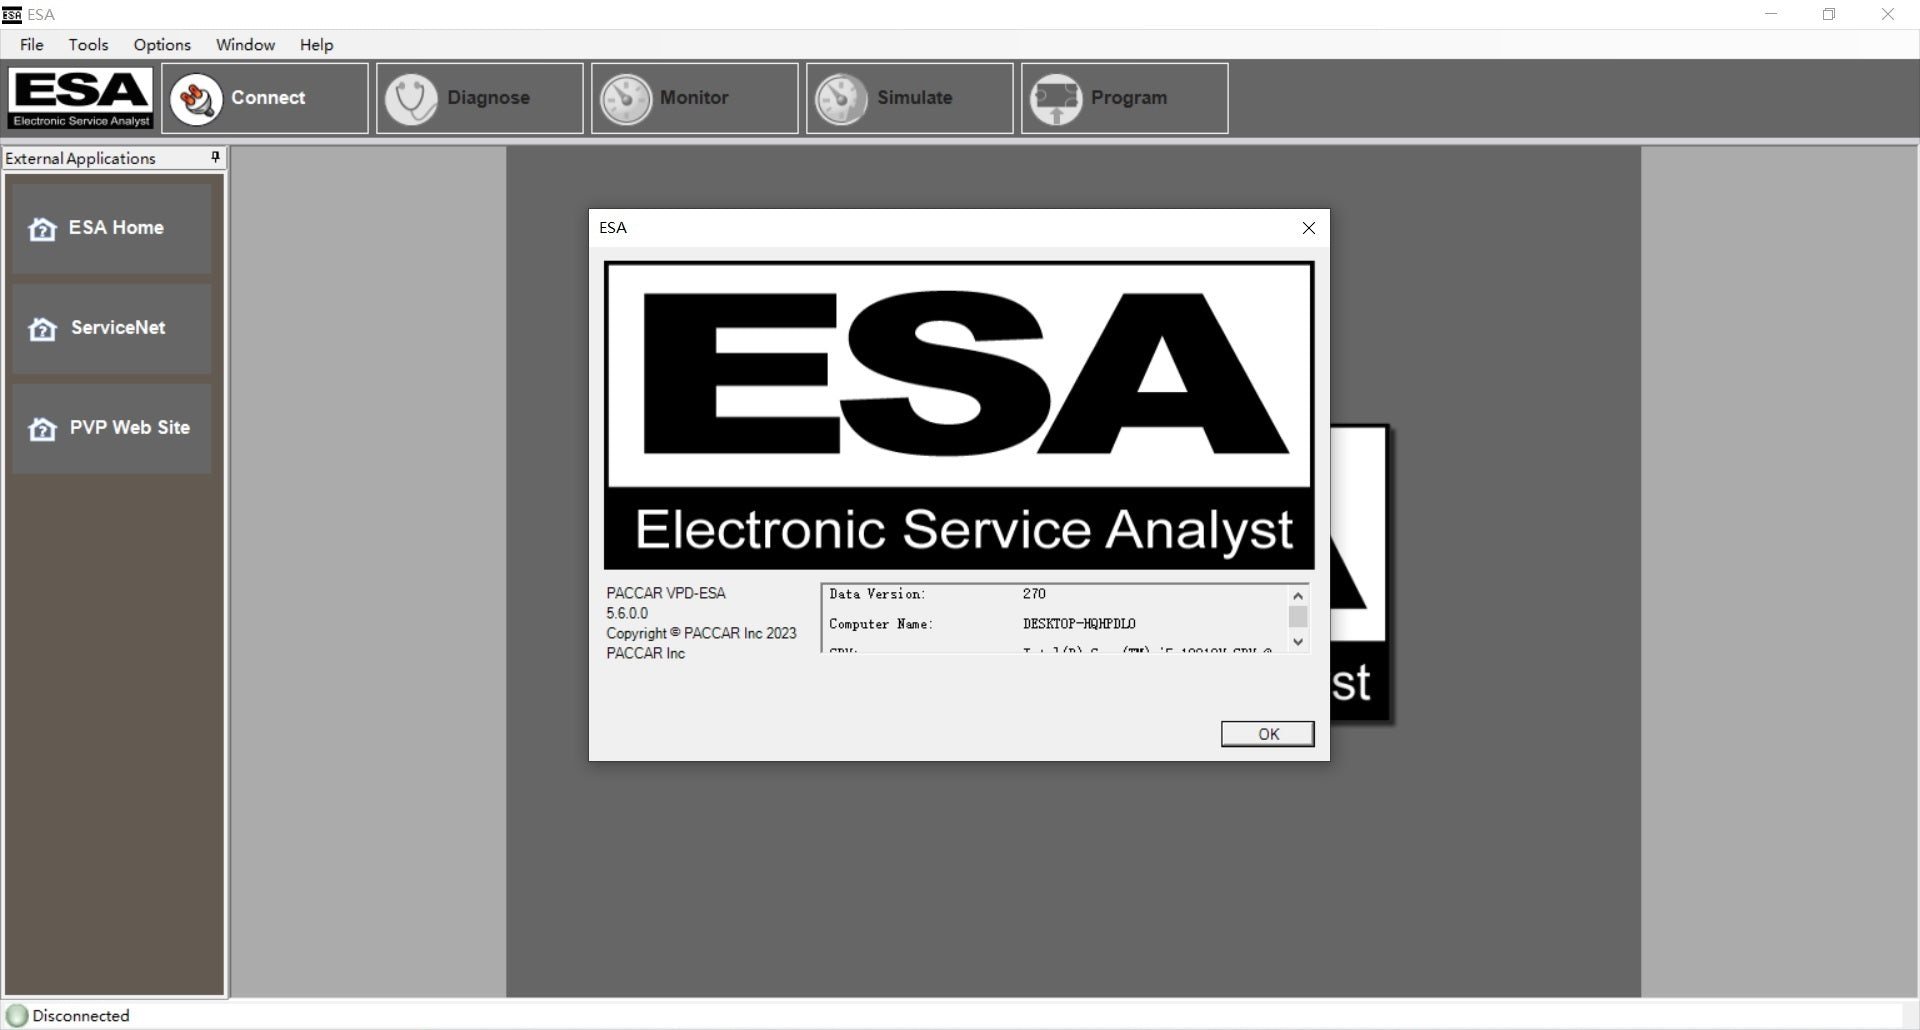Viewport: 1920px width, 1030px height.
Task: Launch the Simulate toolbar label
Action: click(x=914, y=98)
